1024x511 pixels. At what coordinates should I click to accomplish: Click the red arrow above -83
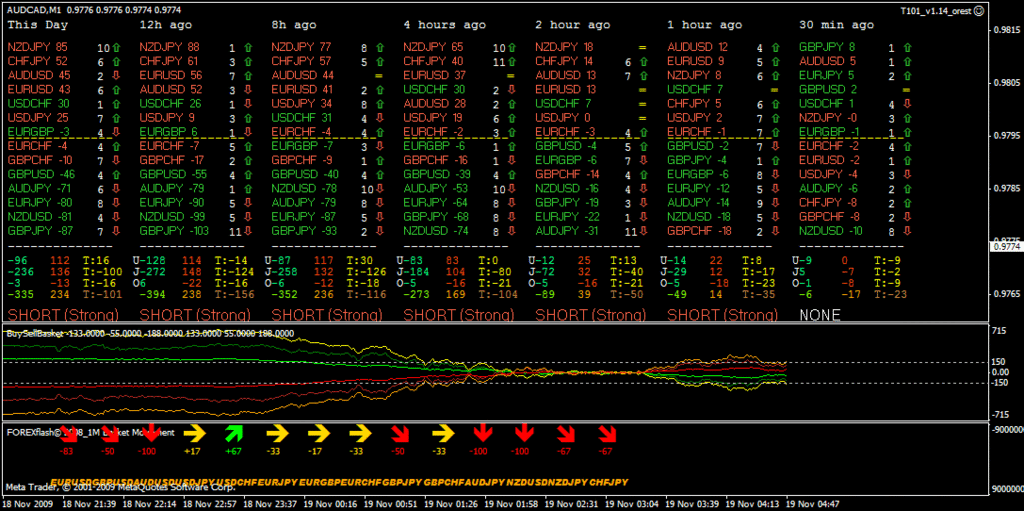[x=67, y=433]
